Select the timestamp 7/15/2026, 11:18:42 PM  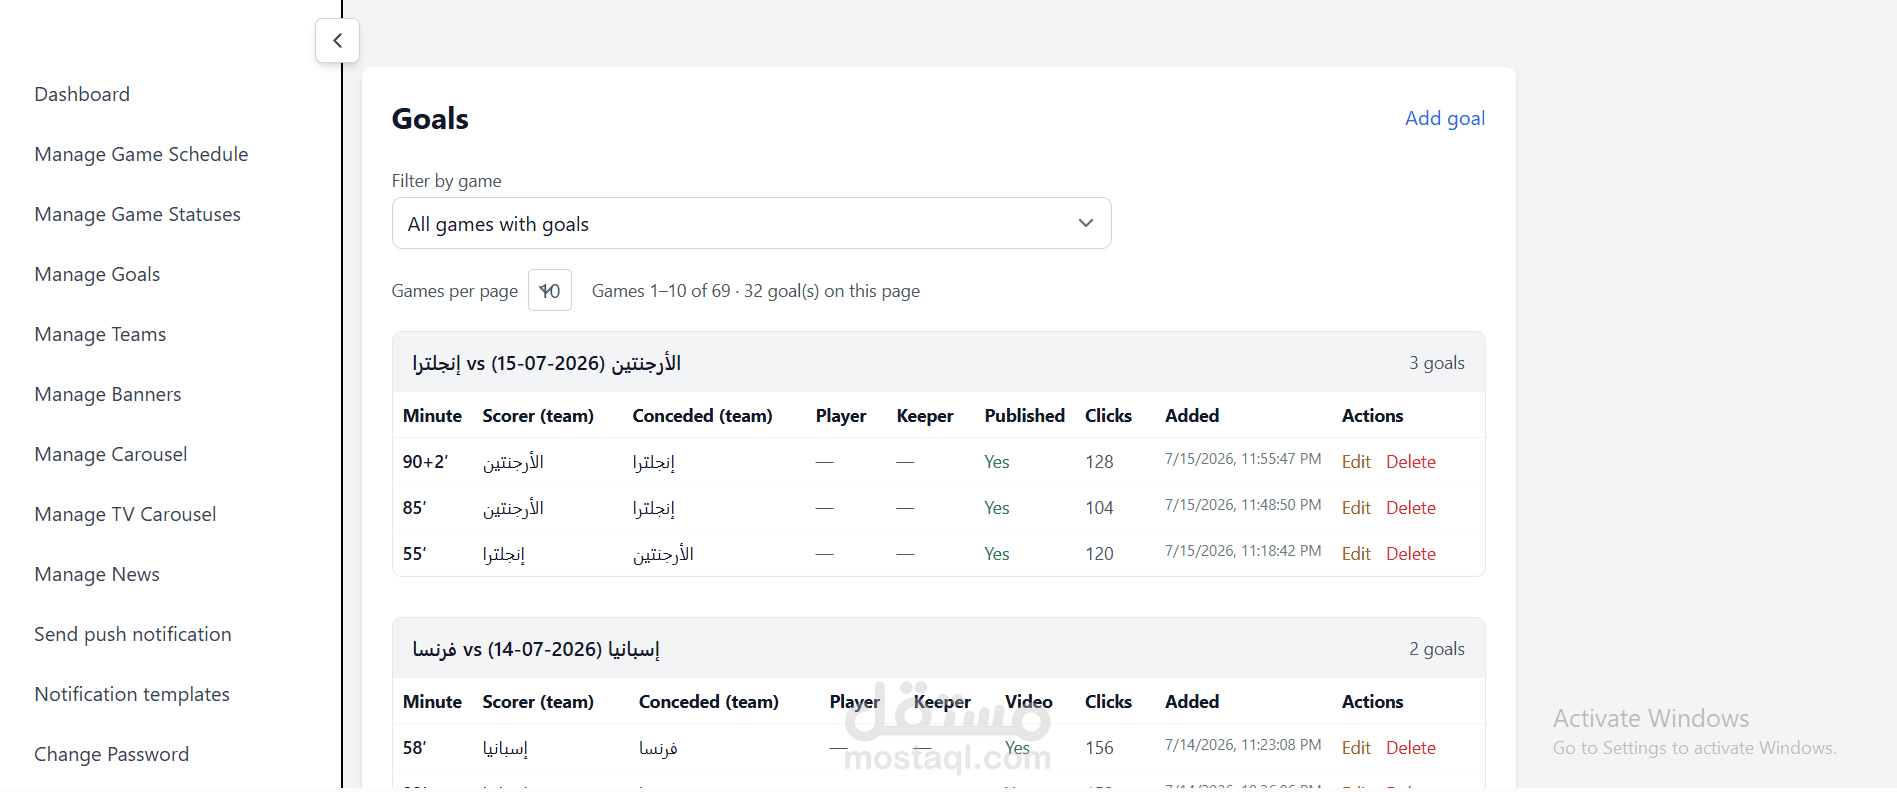[x=1243, y=551]
